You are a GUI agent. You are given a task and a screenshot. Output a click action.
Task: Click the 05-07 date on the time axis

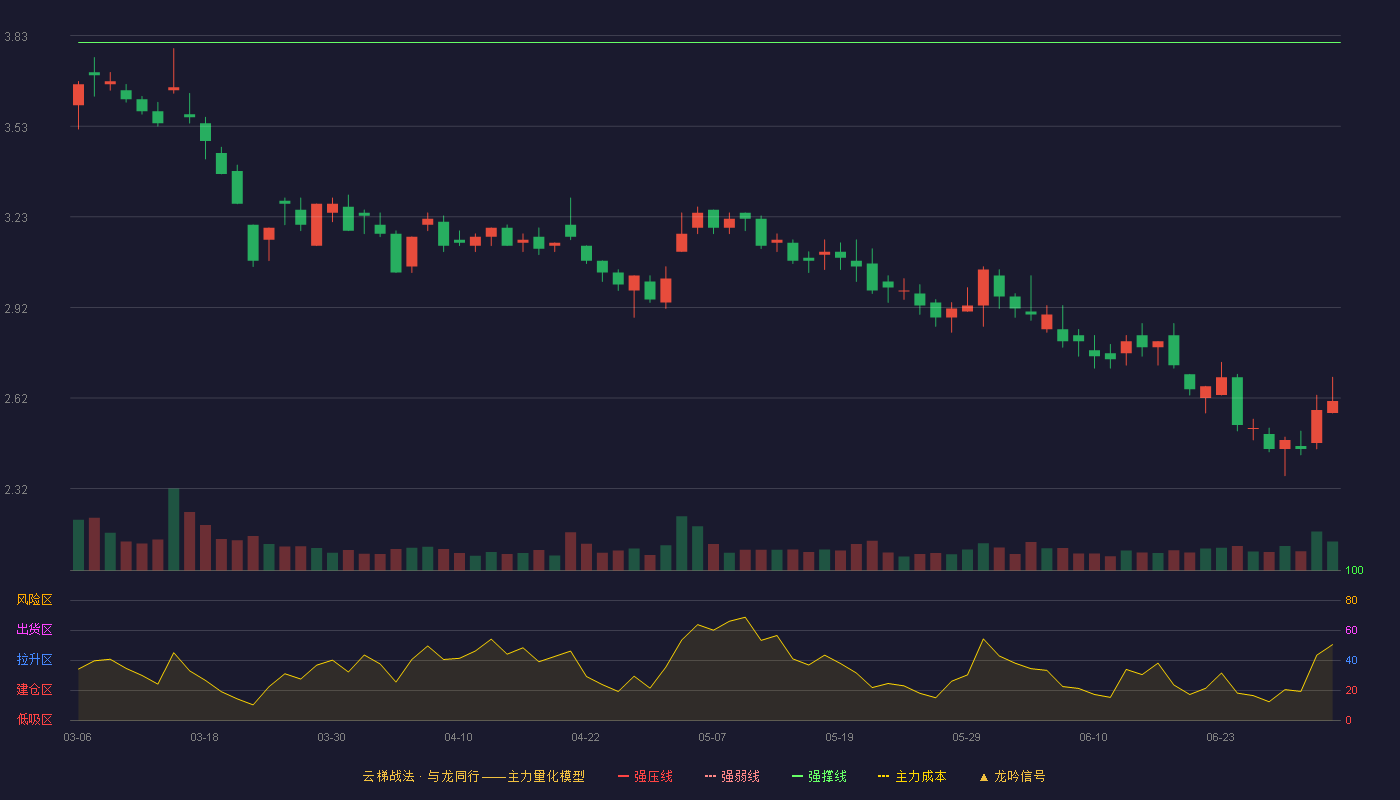coord(712,737)
